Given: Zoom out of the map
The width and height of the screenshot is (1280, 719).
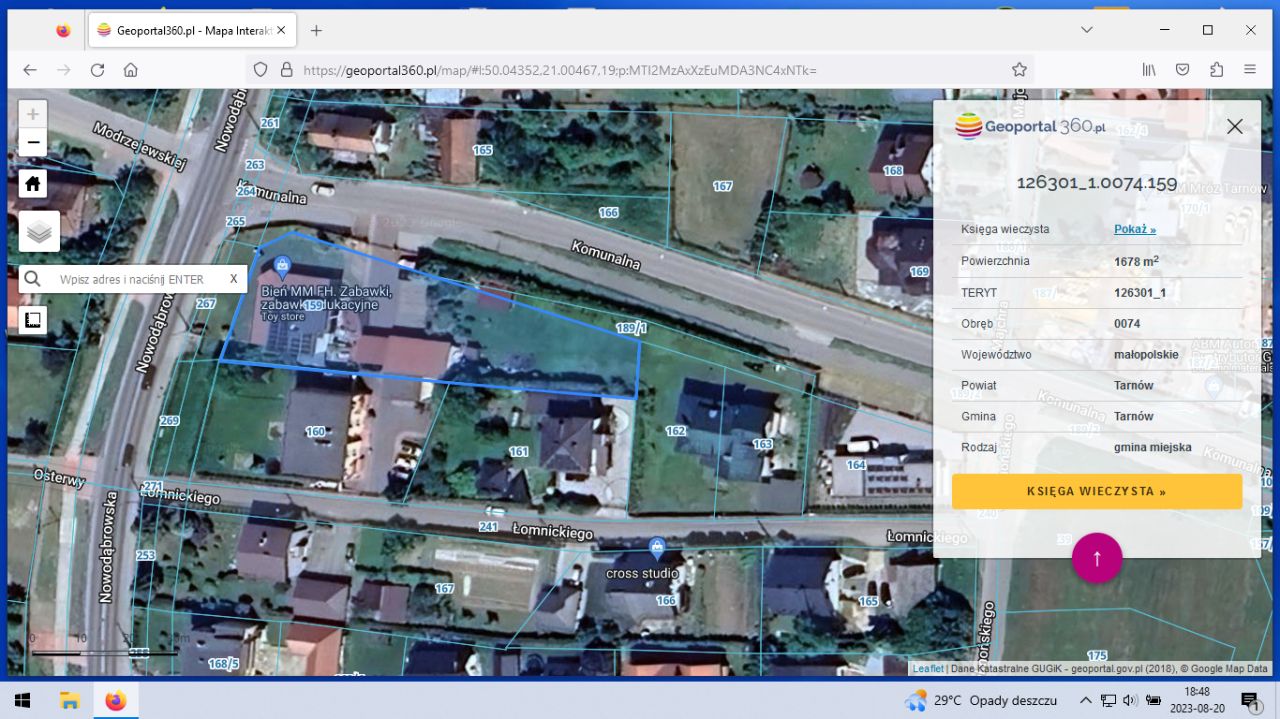Looking at the screenshot, I should 33,142.
